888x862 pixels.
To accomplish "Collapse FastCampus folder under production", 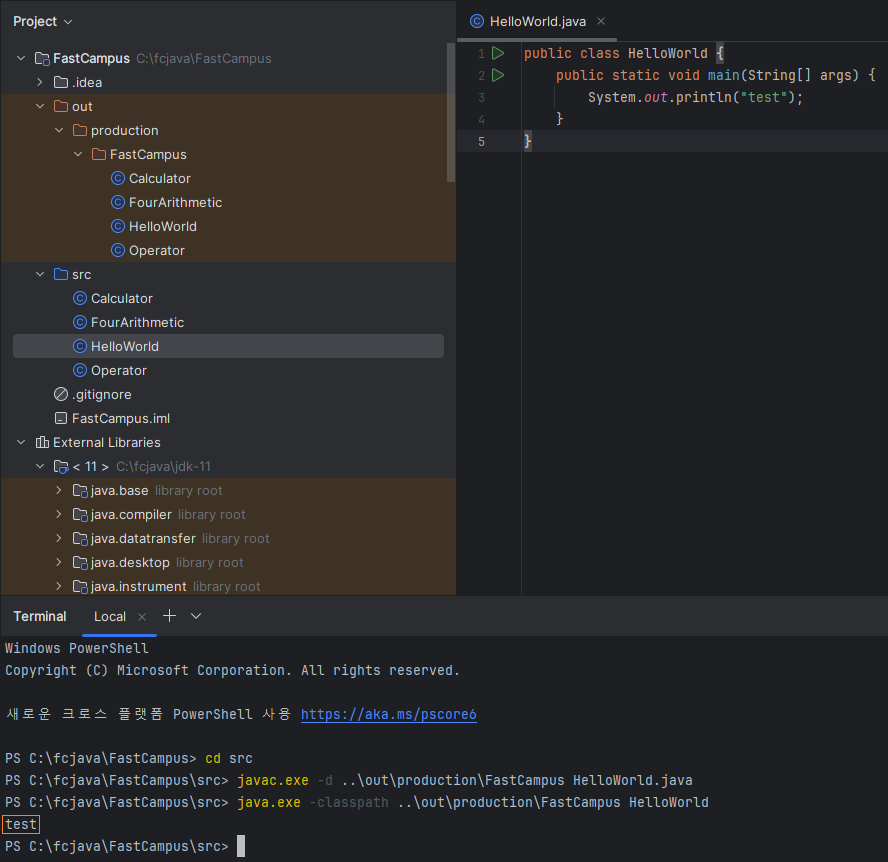I will 78,154.
